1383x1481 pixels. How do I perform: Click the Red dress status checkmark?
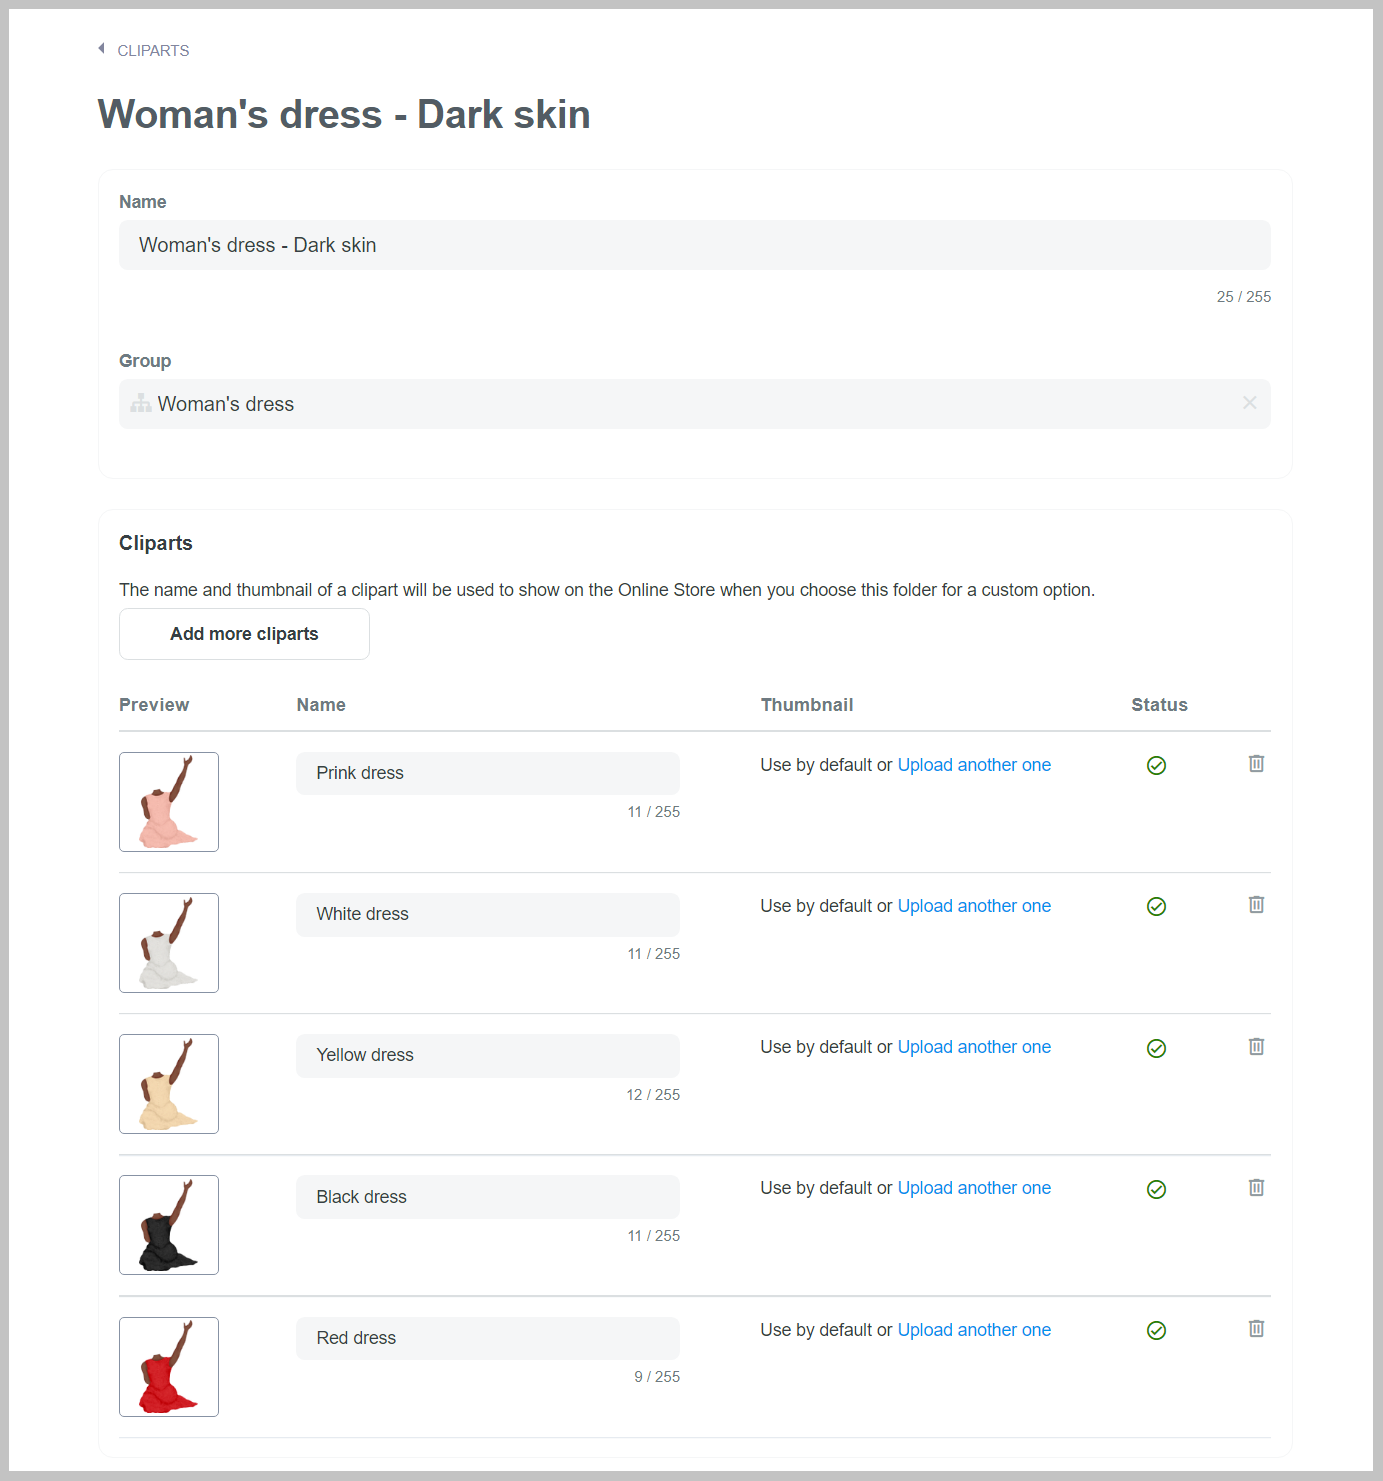tap(1156, 1331)
